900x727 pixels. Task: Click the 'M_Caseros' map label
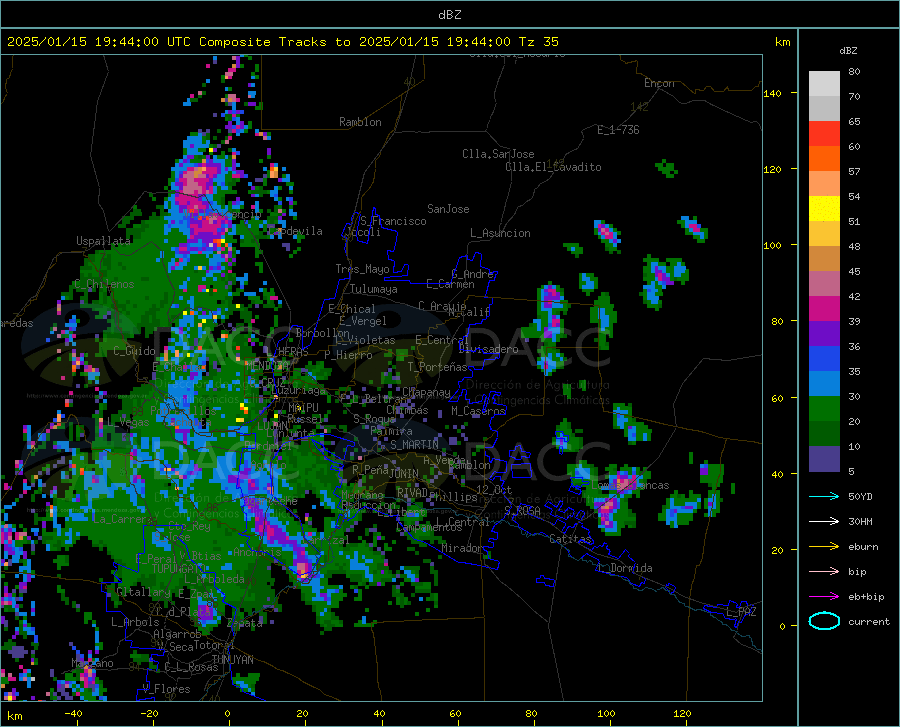point(478,410)
